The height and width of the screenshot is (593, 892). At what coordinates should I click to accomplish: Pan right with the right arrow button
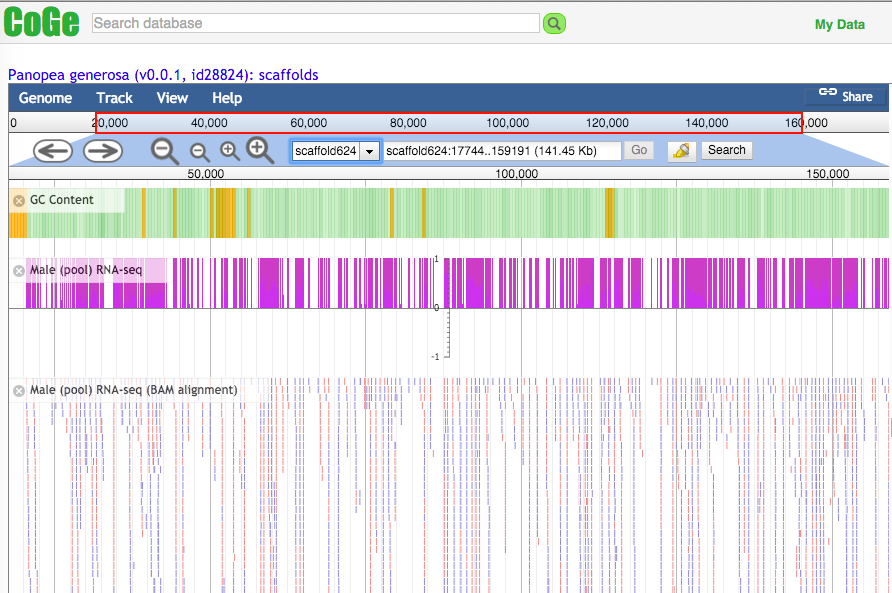103,151
